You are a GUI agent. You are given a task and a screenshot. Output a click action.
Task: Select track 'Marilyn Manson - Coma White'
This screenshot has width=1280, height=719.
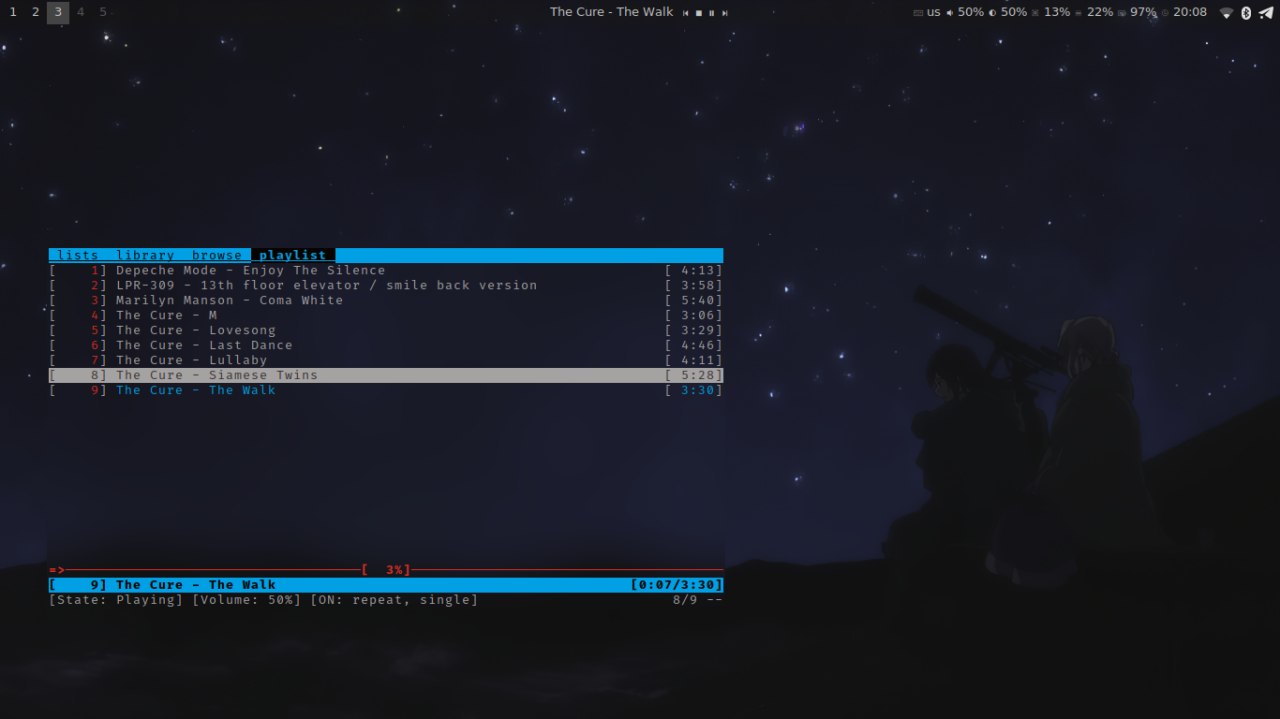click(x=385, y=300)
